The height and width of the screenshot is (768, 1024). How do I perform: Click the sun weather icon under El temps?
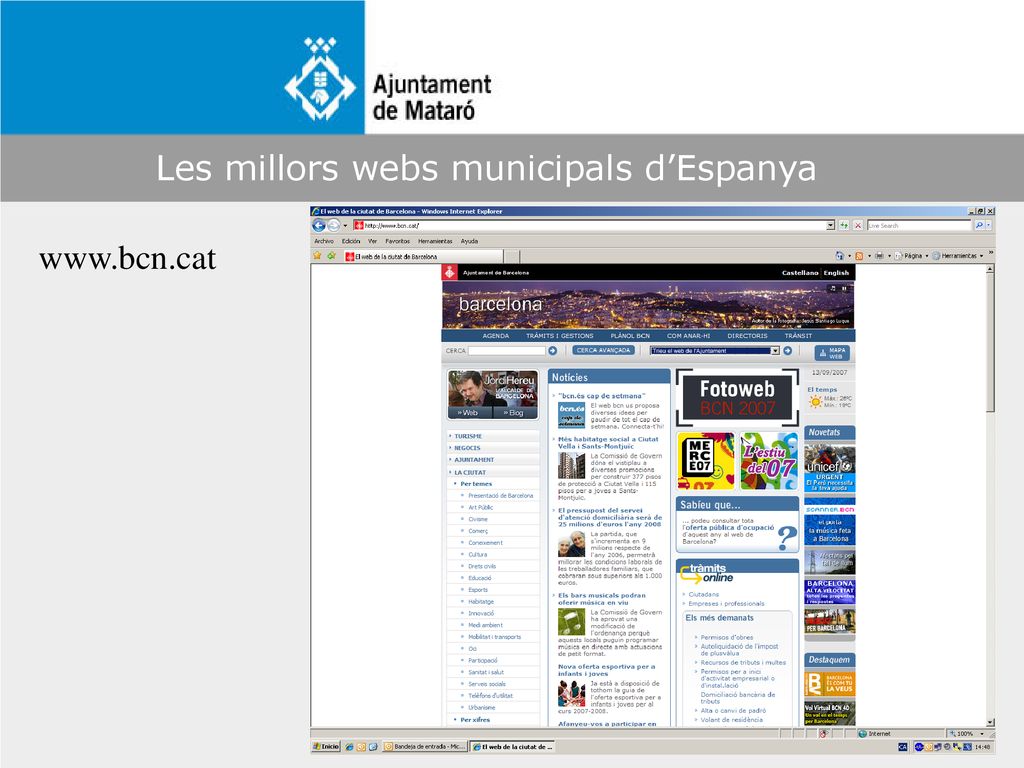815,402
